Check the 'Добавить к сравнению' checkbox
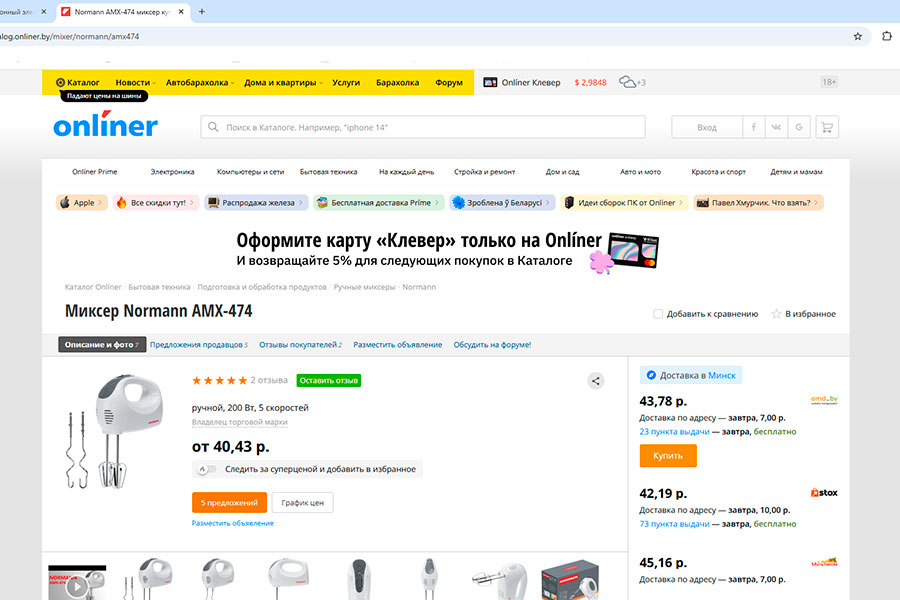 pos(658,314)
